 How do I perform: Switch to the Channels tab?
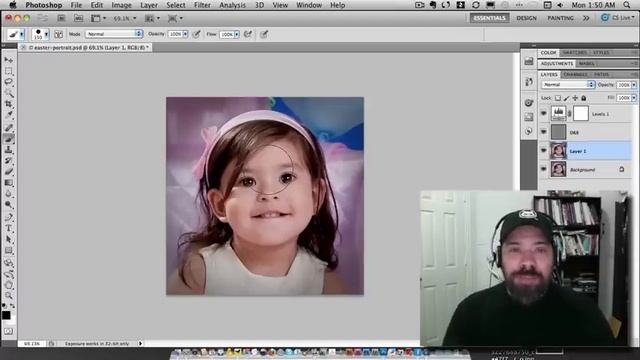(575, 74)
